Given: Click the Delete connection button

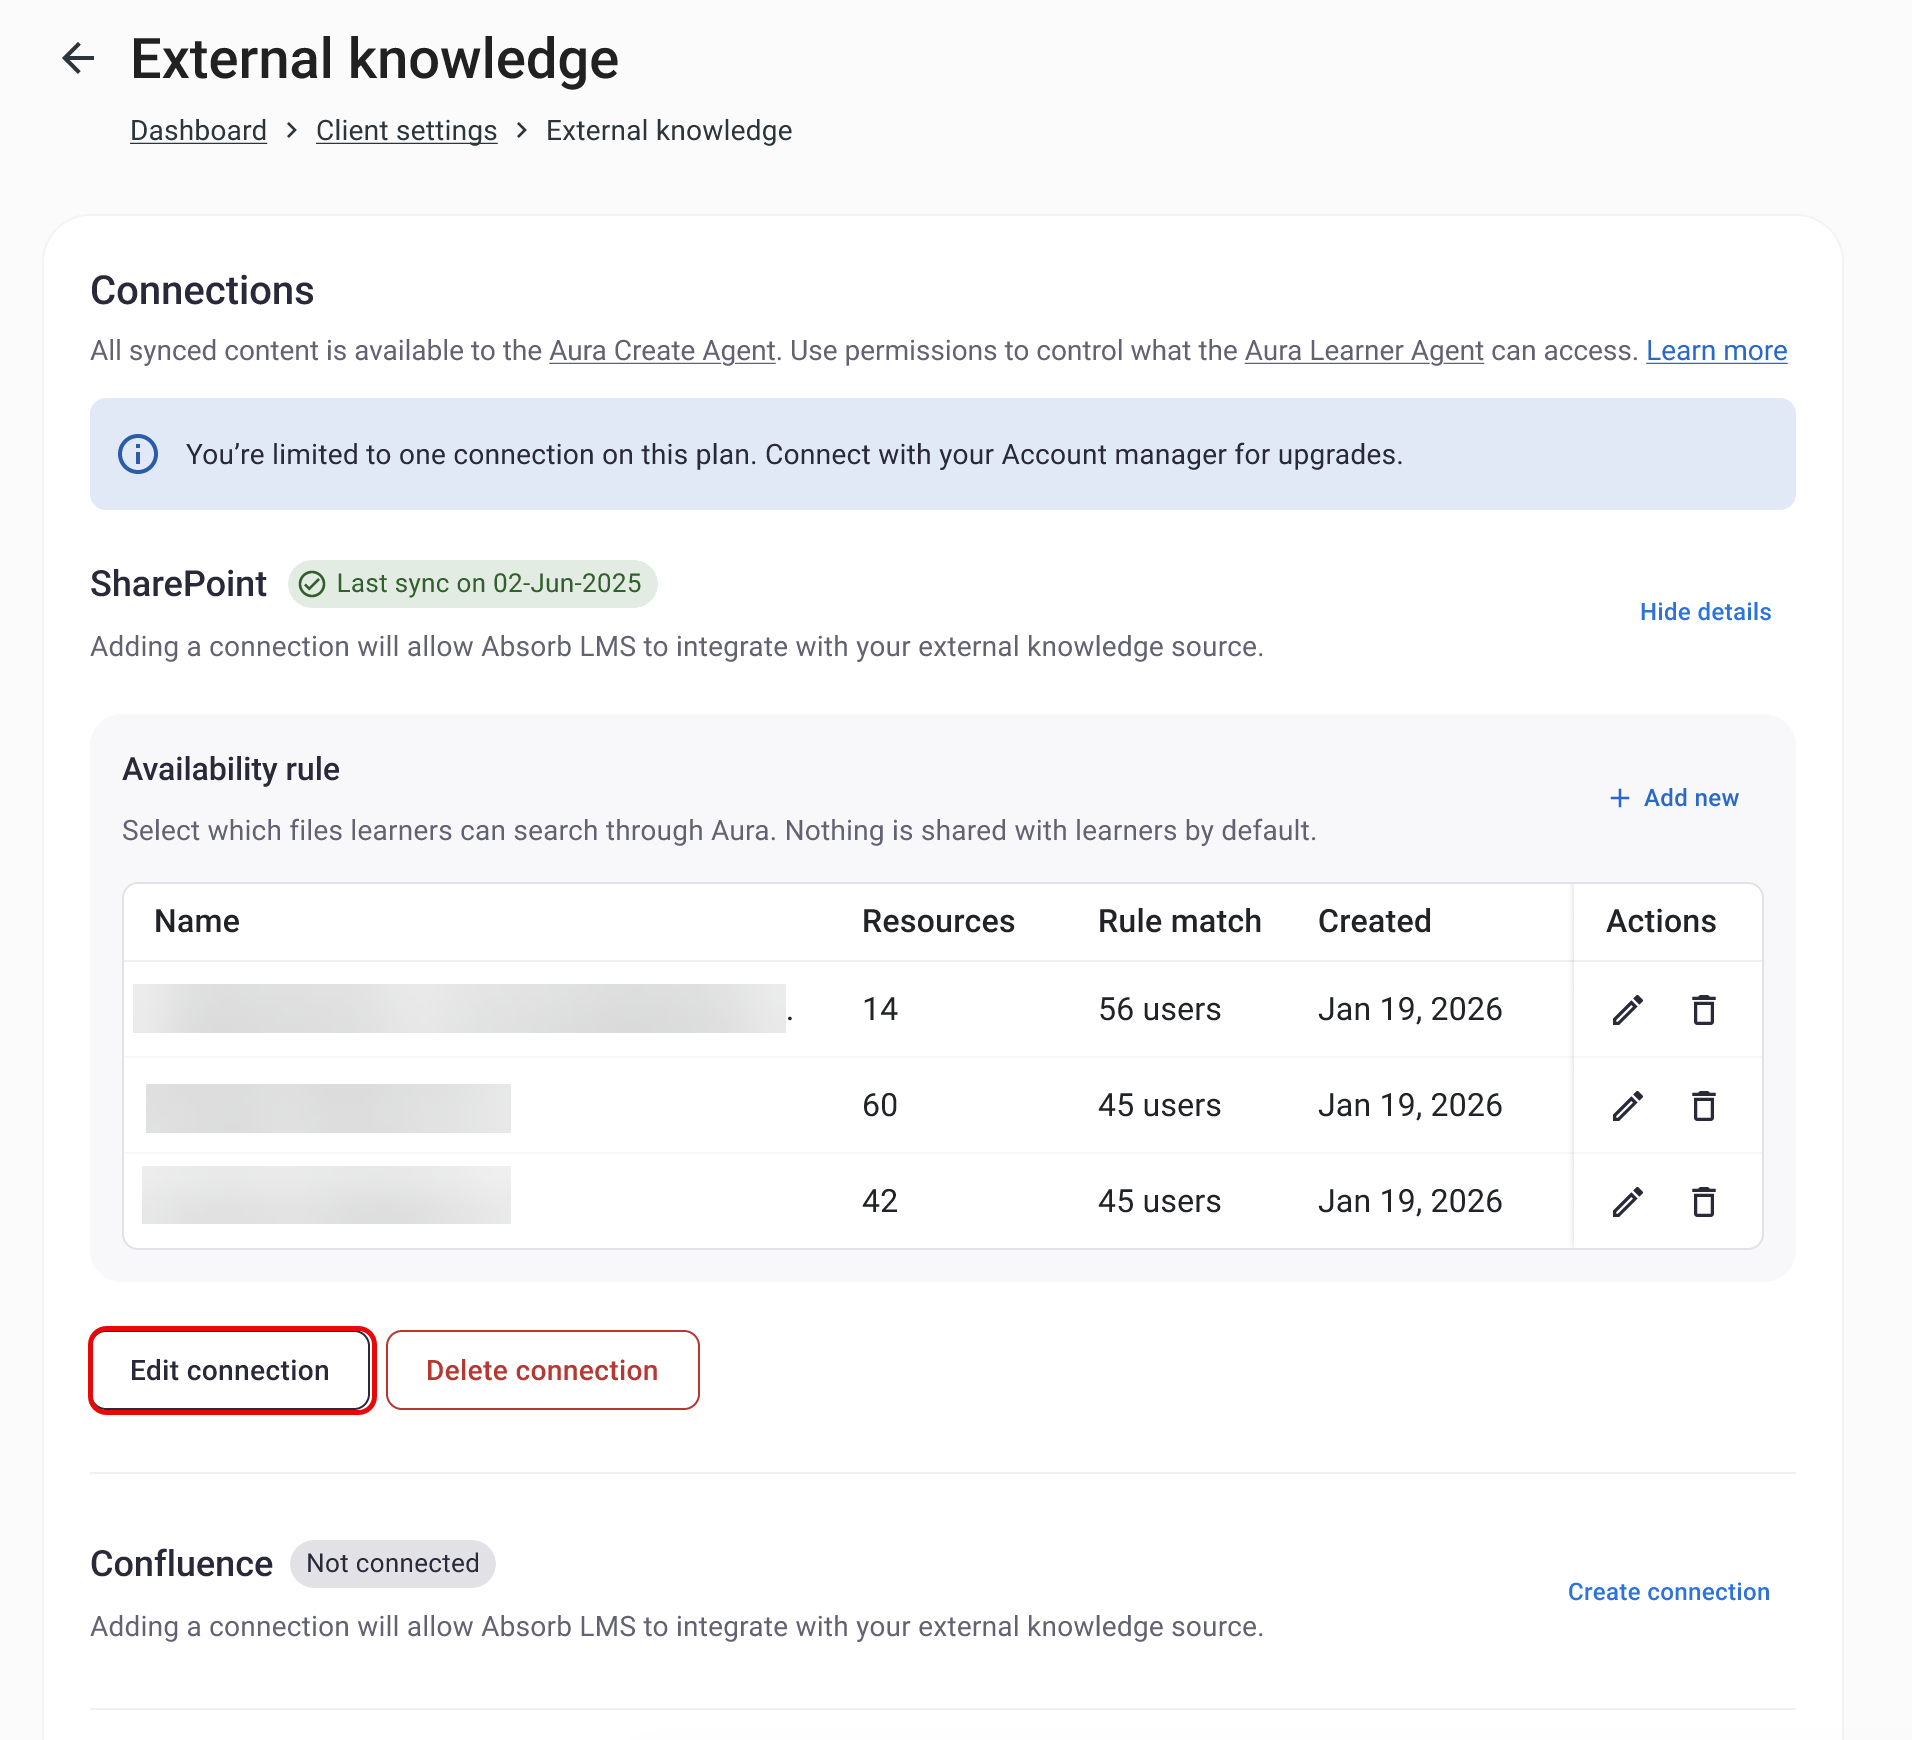Looking at the screenshot, I should coord(542,1370).
